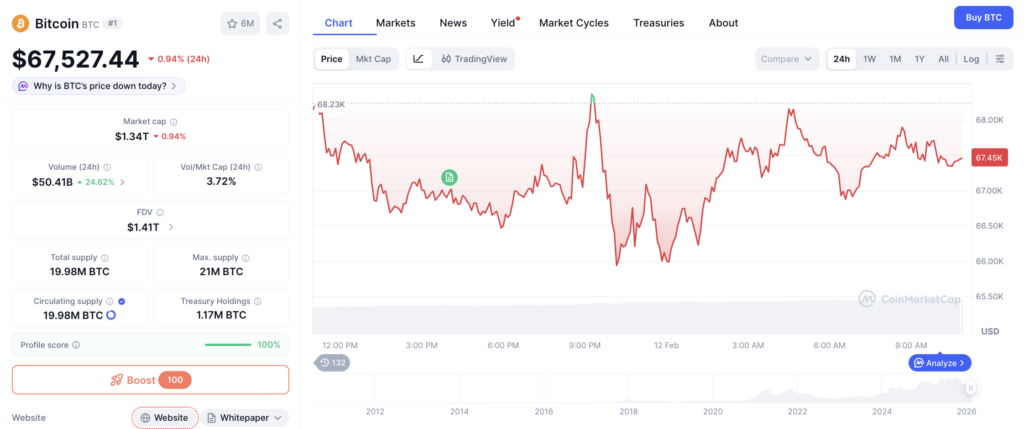
Task: Click Volume (24h) info icon
Action: tap(107, 167)
